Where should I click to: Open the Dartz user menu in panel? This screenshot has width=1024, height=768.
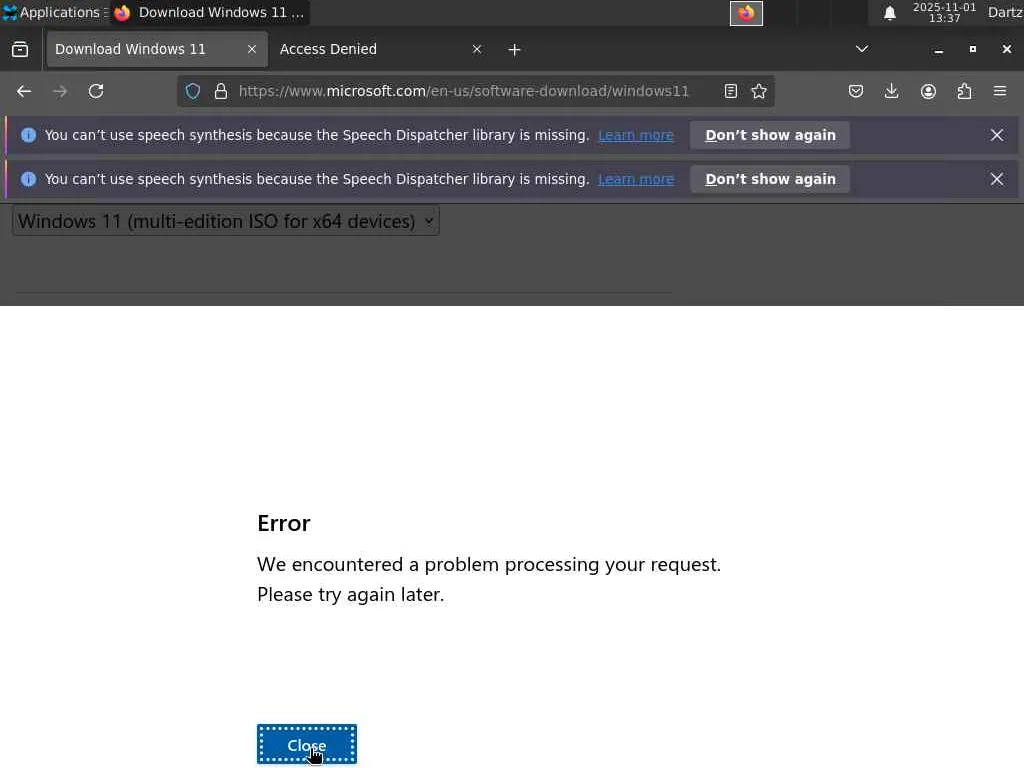pyautogui.click(x=1005, y=12)
